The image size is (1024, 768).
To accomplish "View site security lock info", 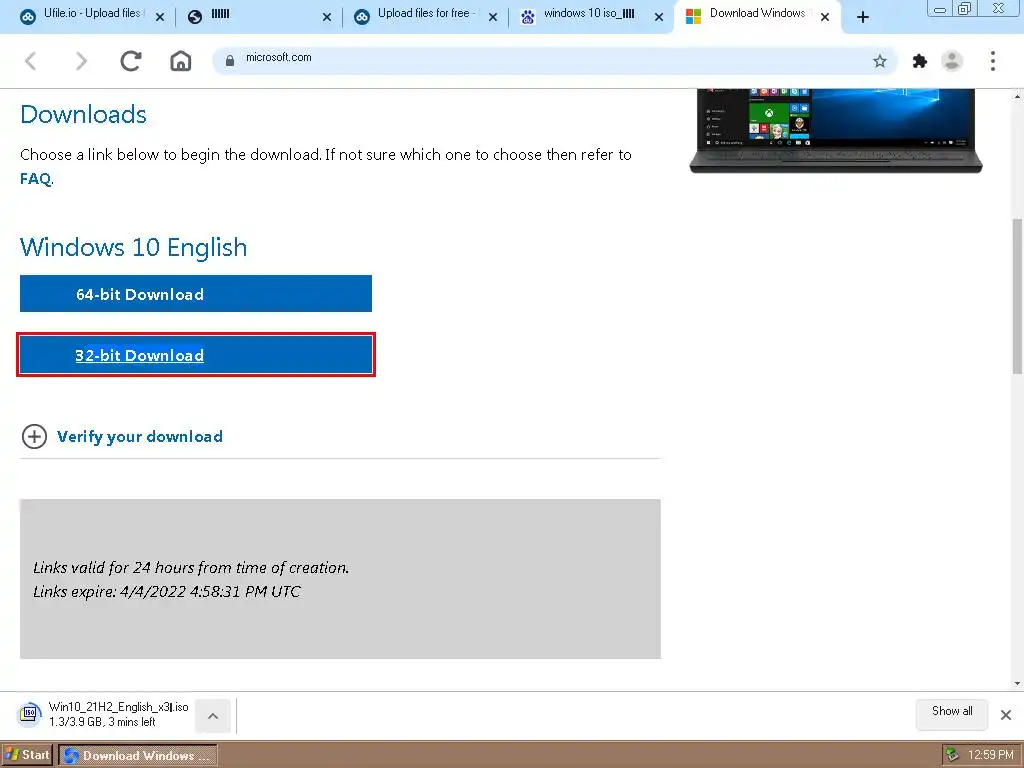I will click(230, 61).
